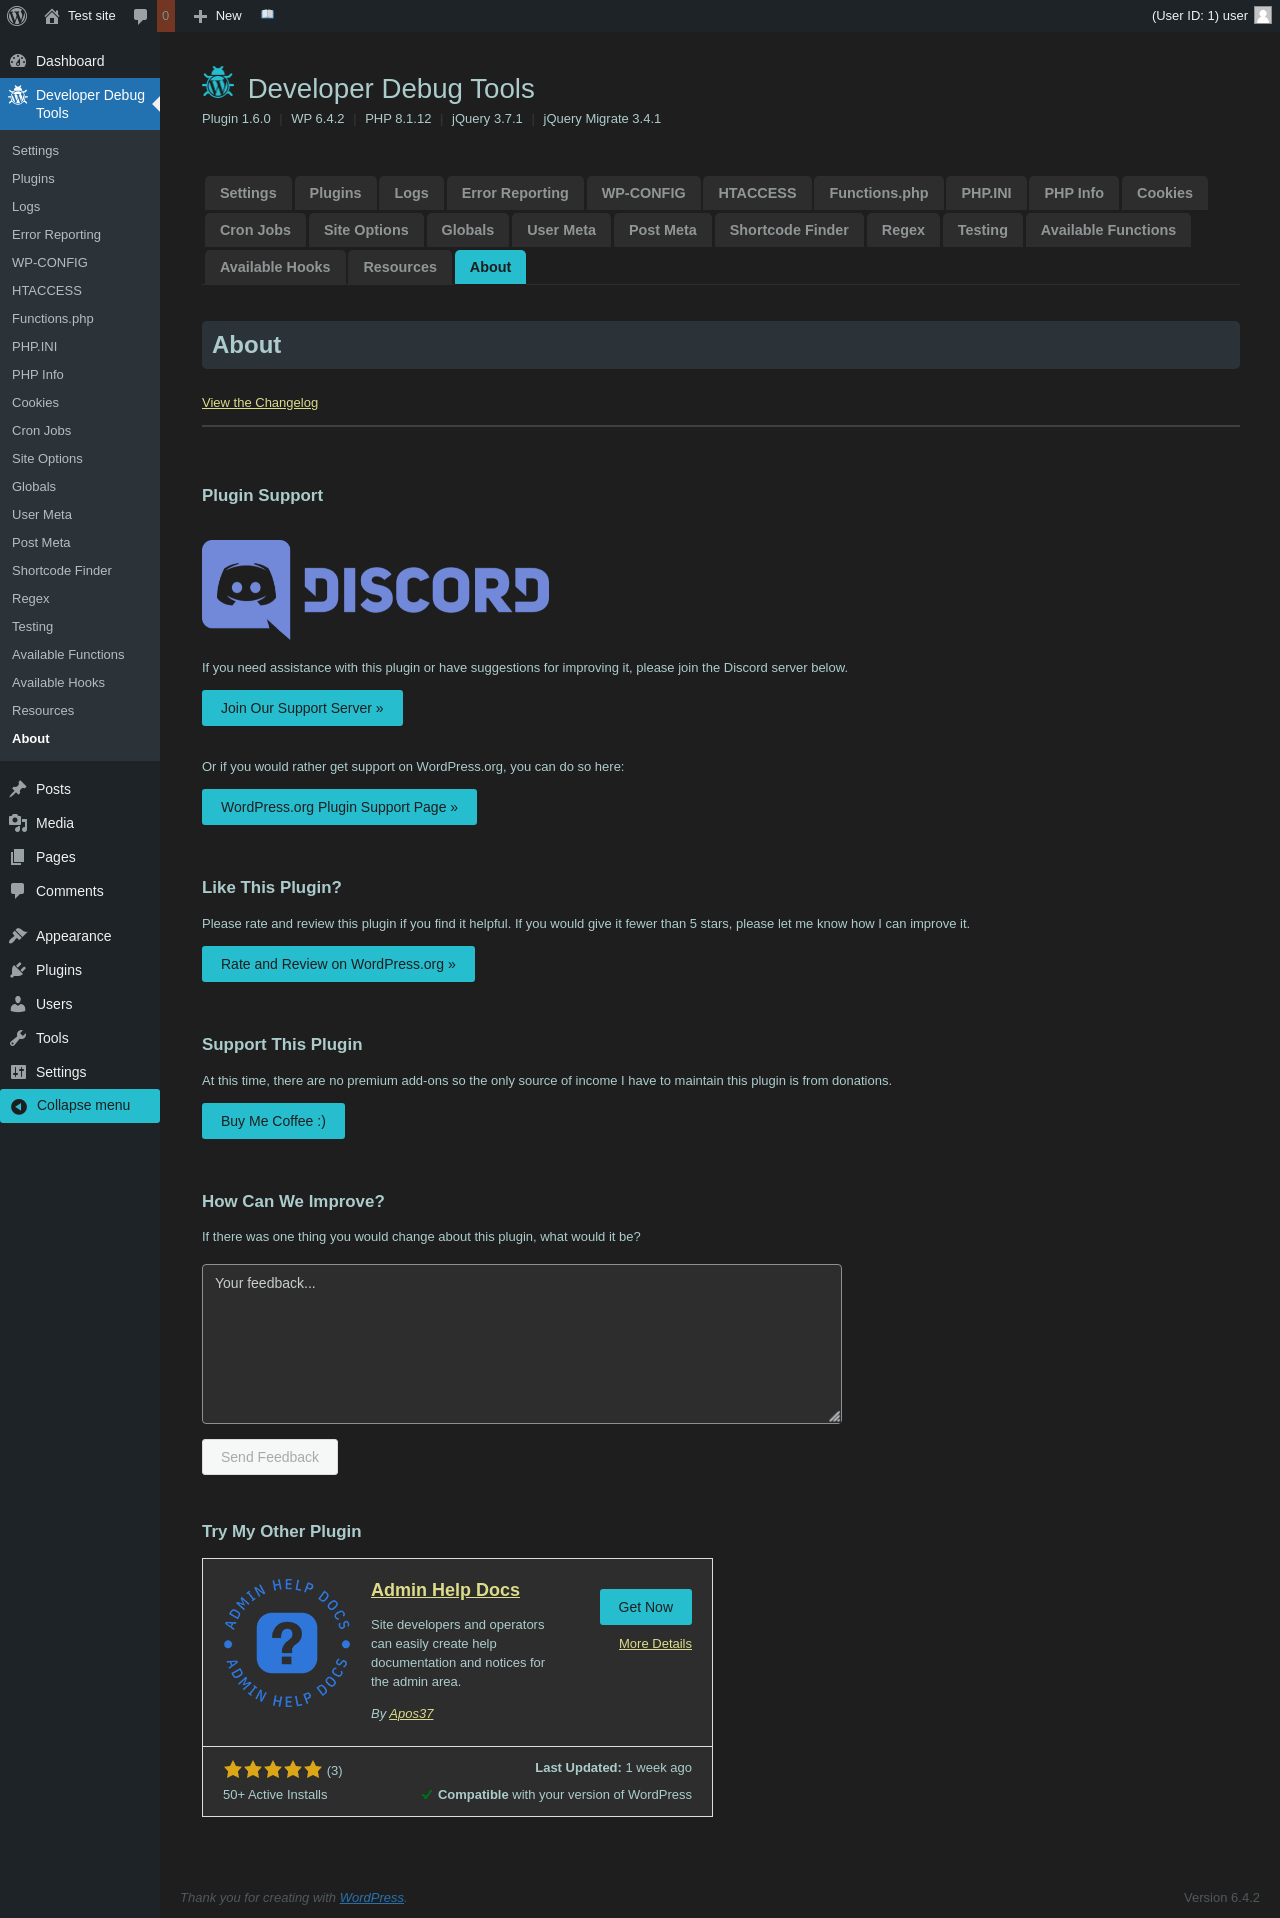The width and height of the screenshot is (1280, 1918).
Task: Open Available Functions in sidebar submenu
Action: coord(80,655)
